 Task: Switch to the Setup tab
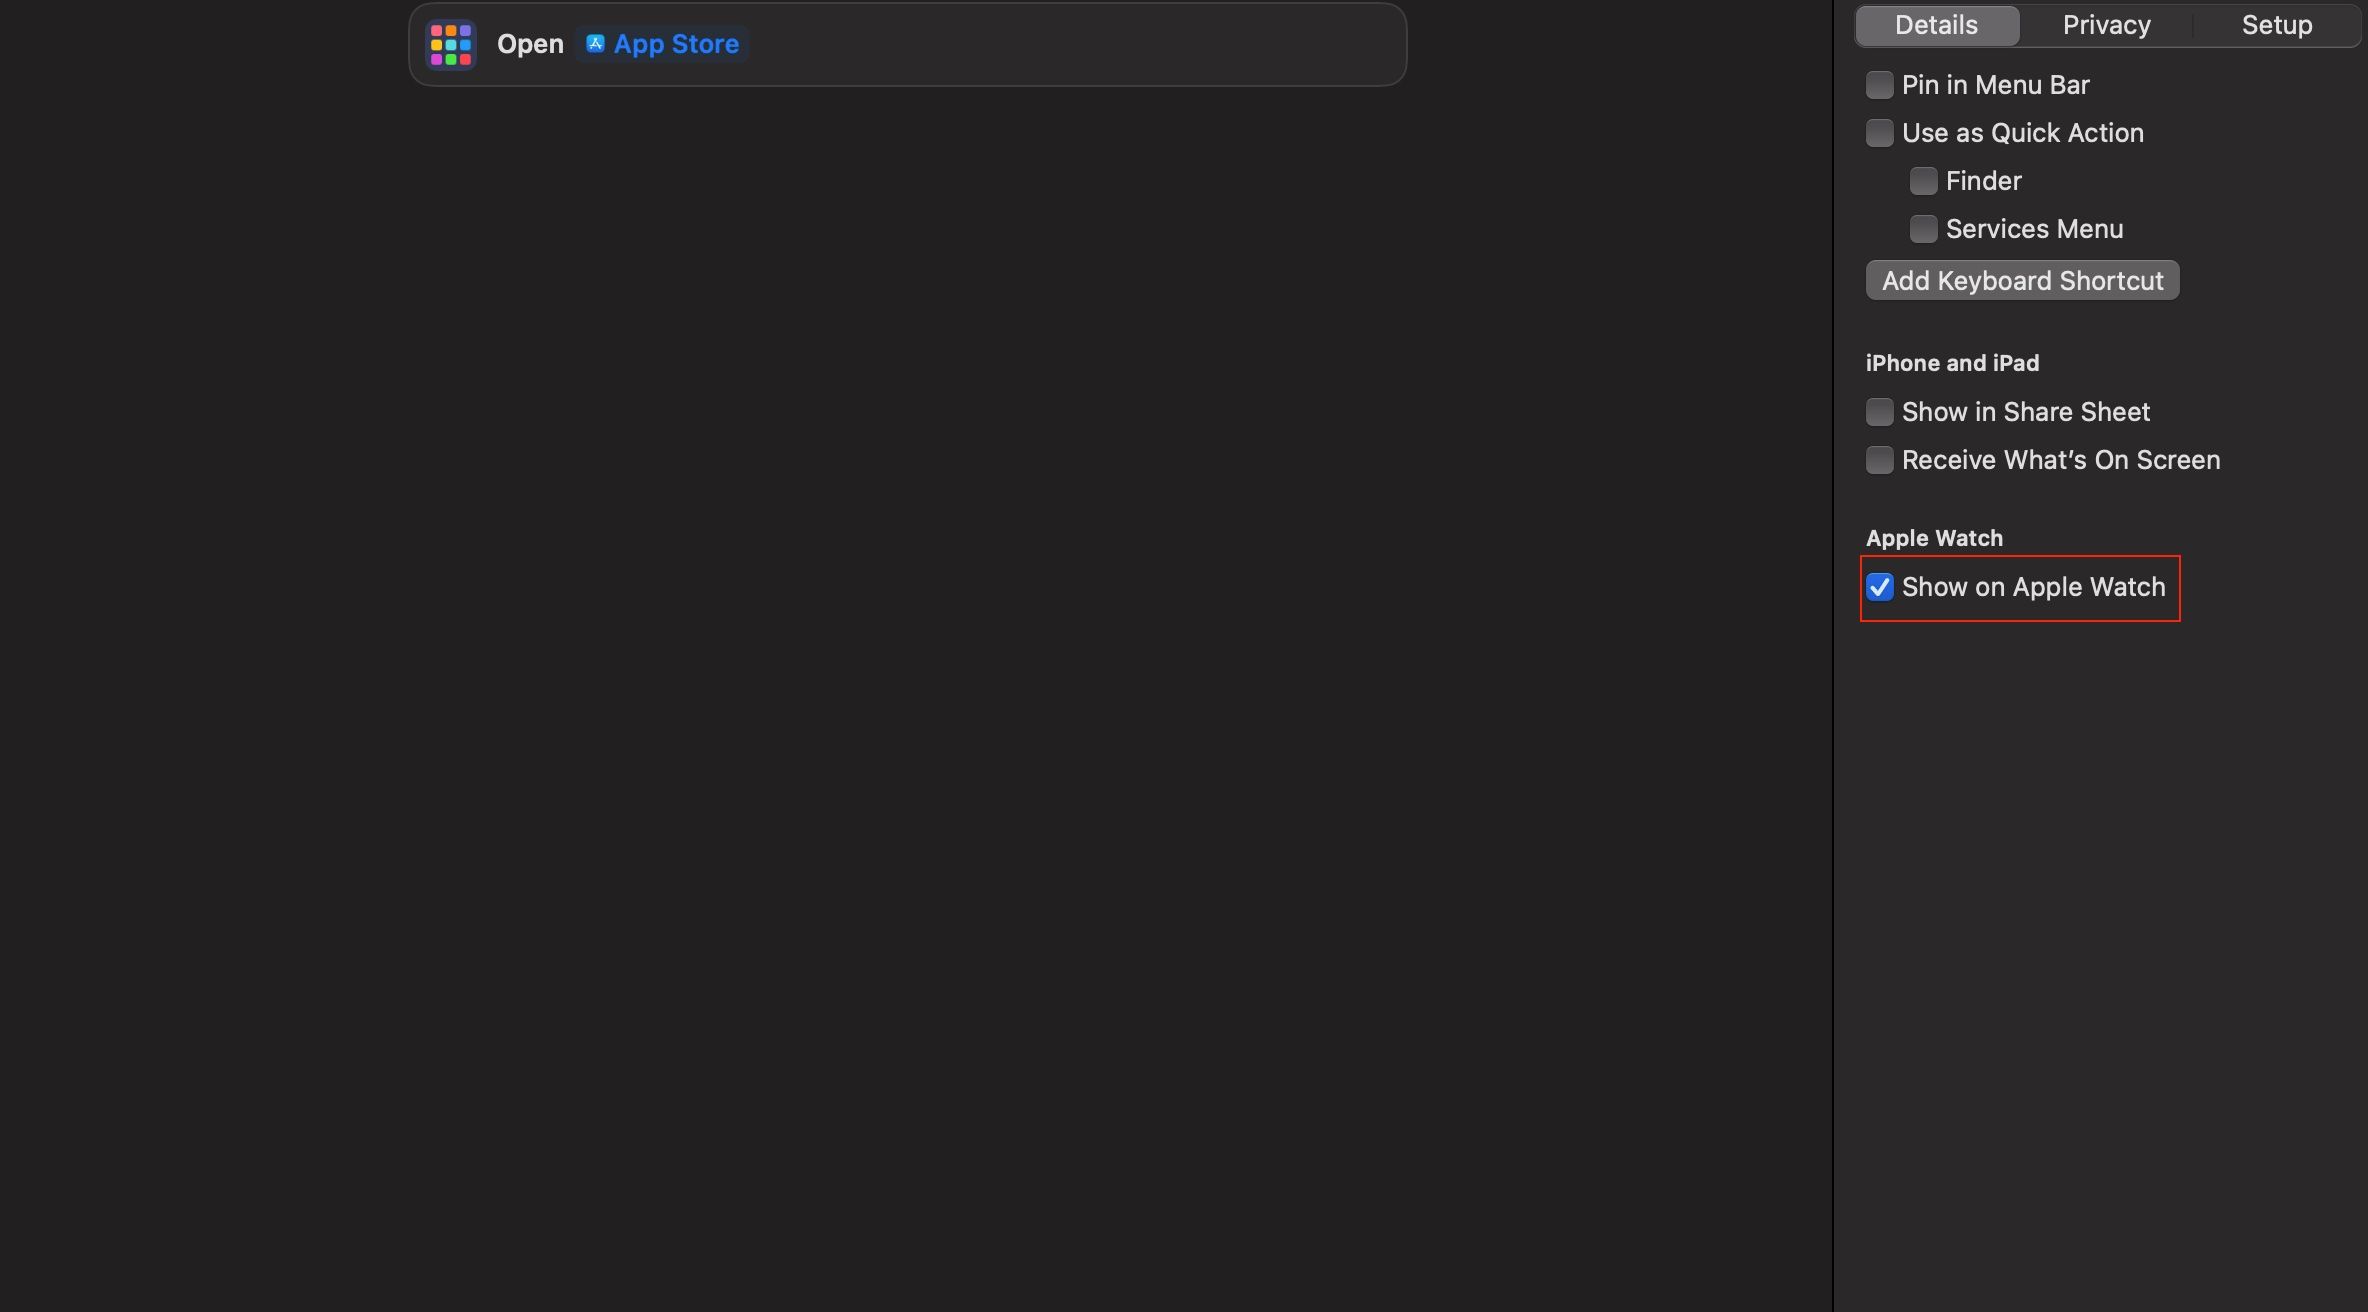2276,24
